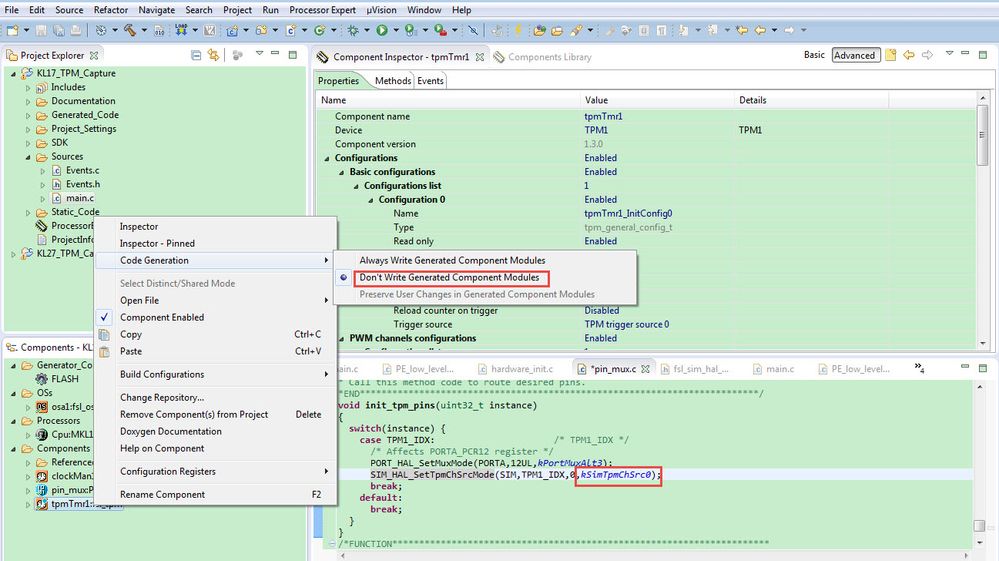Expand the Generated_Code folder

27,115
